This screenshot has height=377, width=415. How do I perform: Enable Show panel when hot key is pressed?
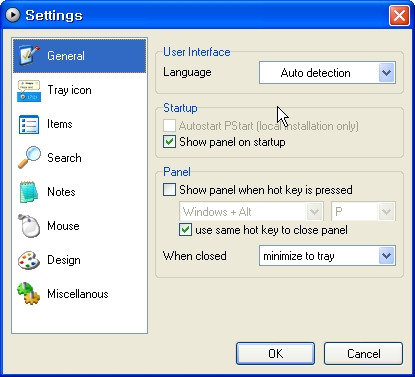click(x=169, y=190)
